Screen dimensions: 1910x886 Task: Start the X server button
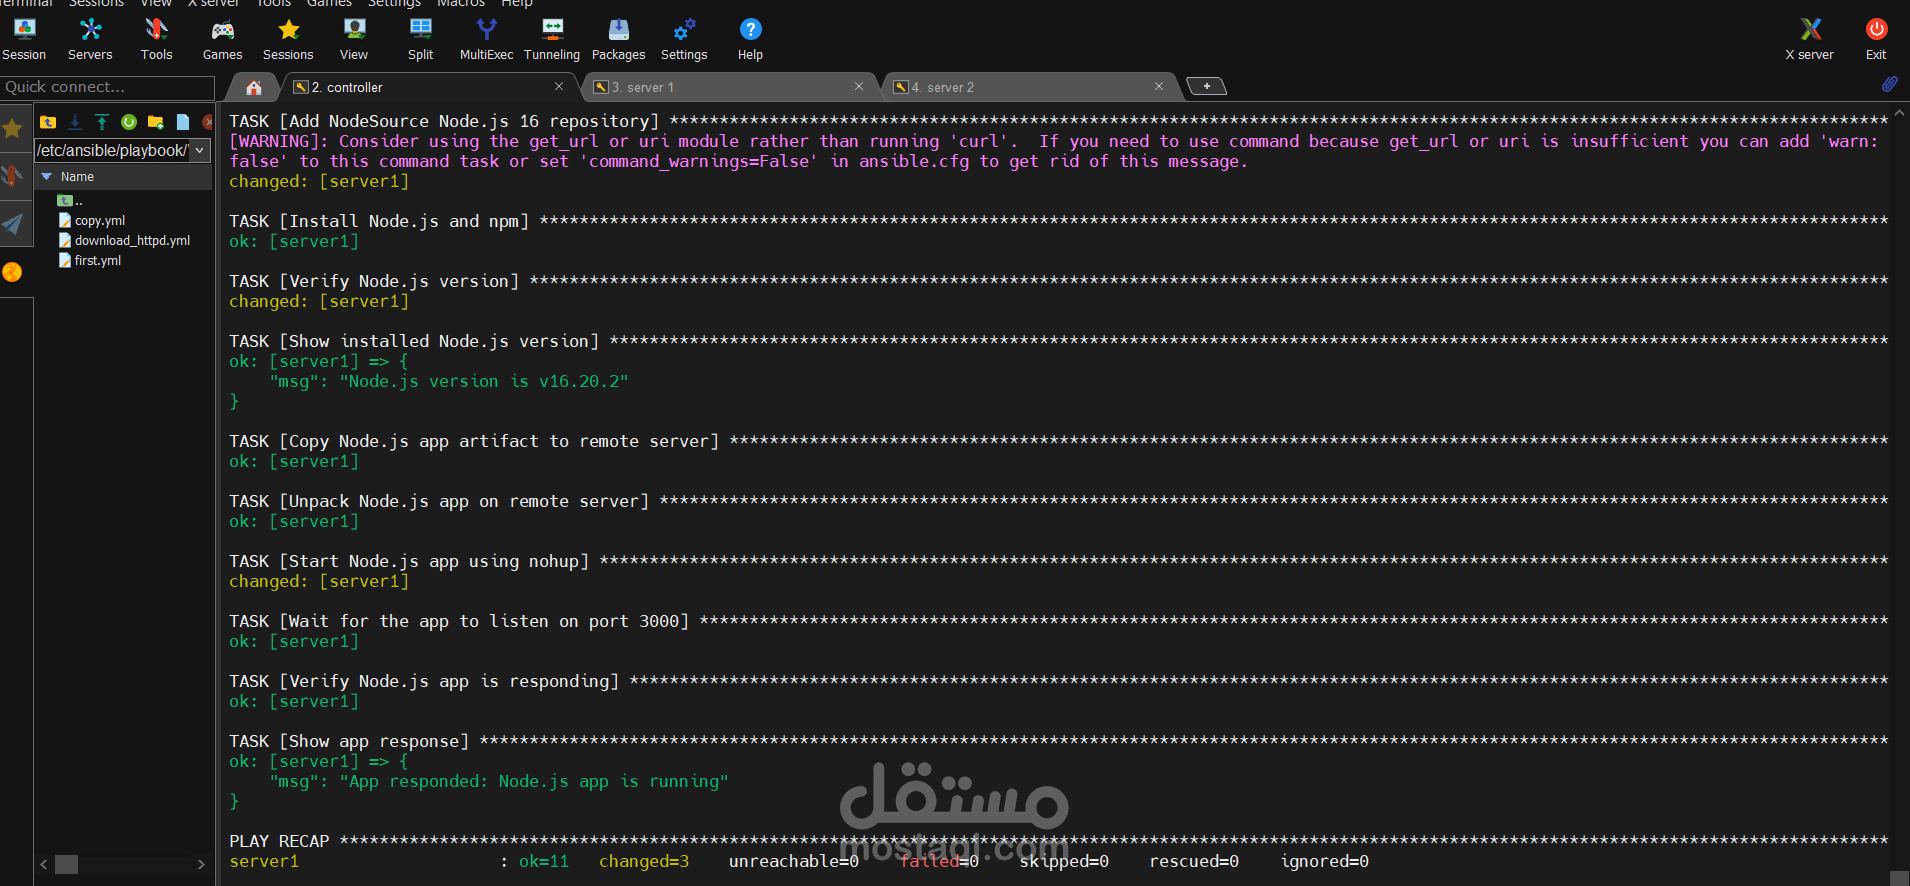(1810, 40)
